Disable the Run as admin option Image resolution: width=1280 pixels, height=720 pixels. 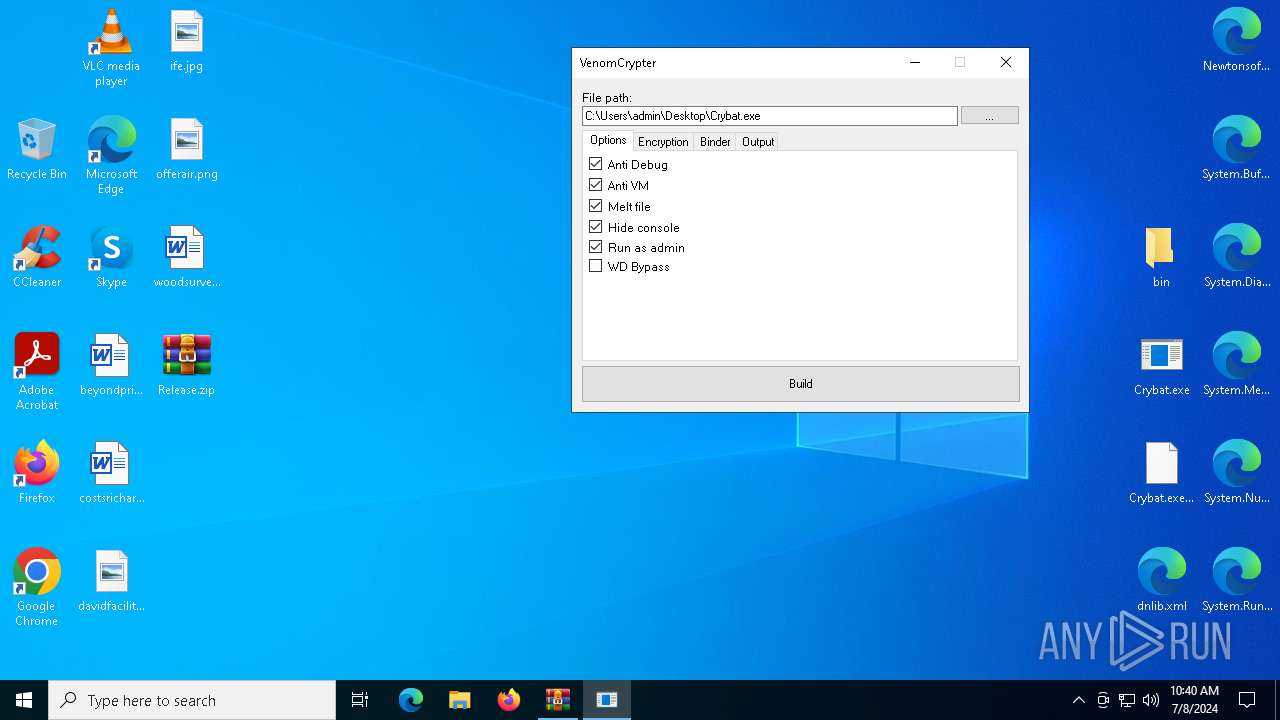coord(596,247)
